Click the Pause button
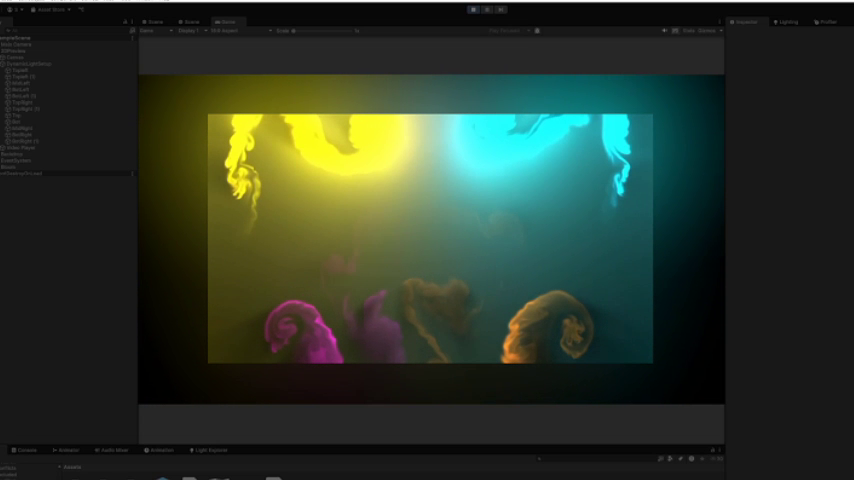The height and width of the screenshot is (480, 854). tap(487, 10)
